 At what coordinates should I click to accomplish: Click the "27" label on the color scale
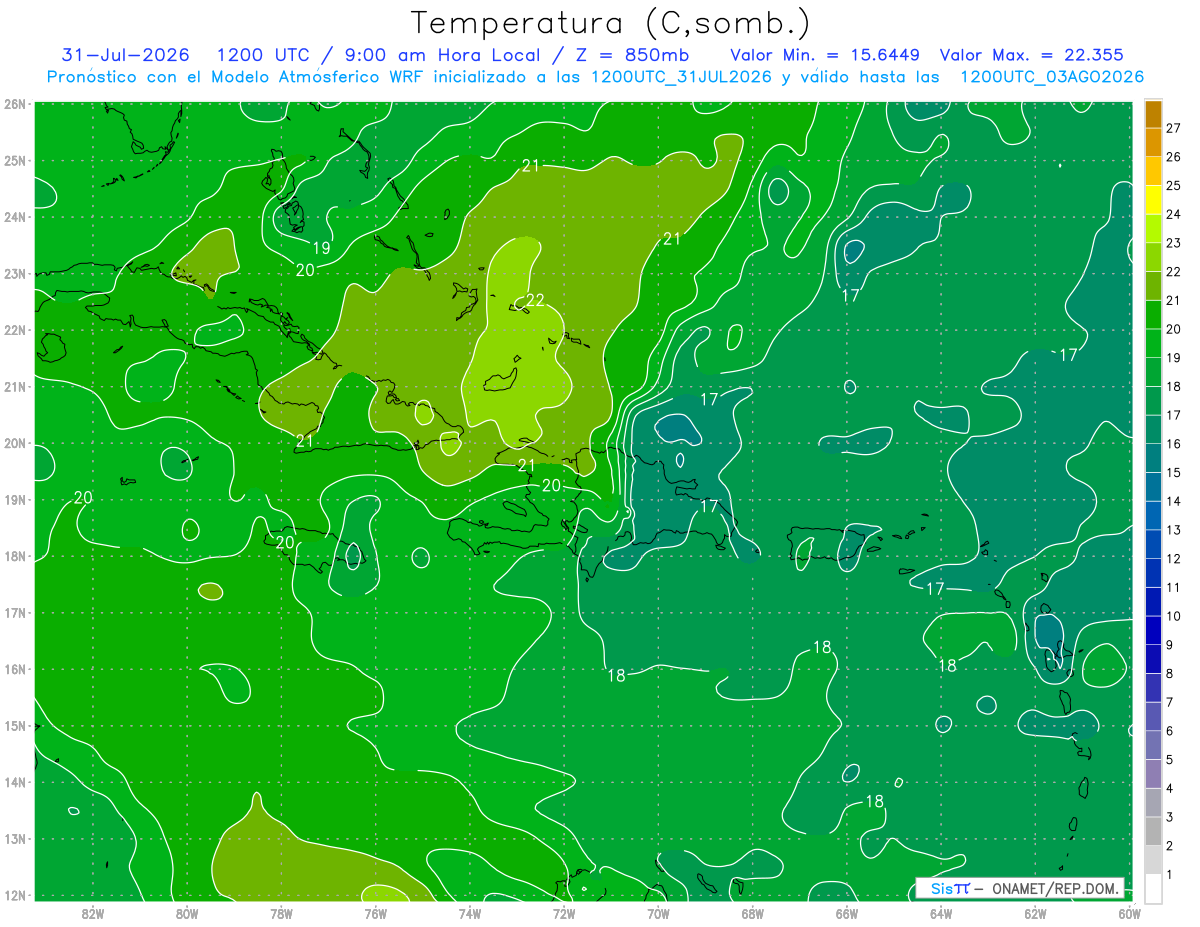click(x=1174, y=128)
